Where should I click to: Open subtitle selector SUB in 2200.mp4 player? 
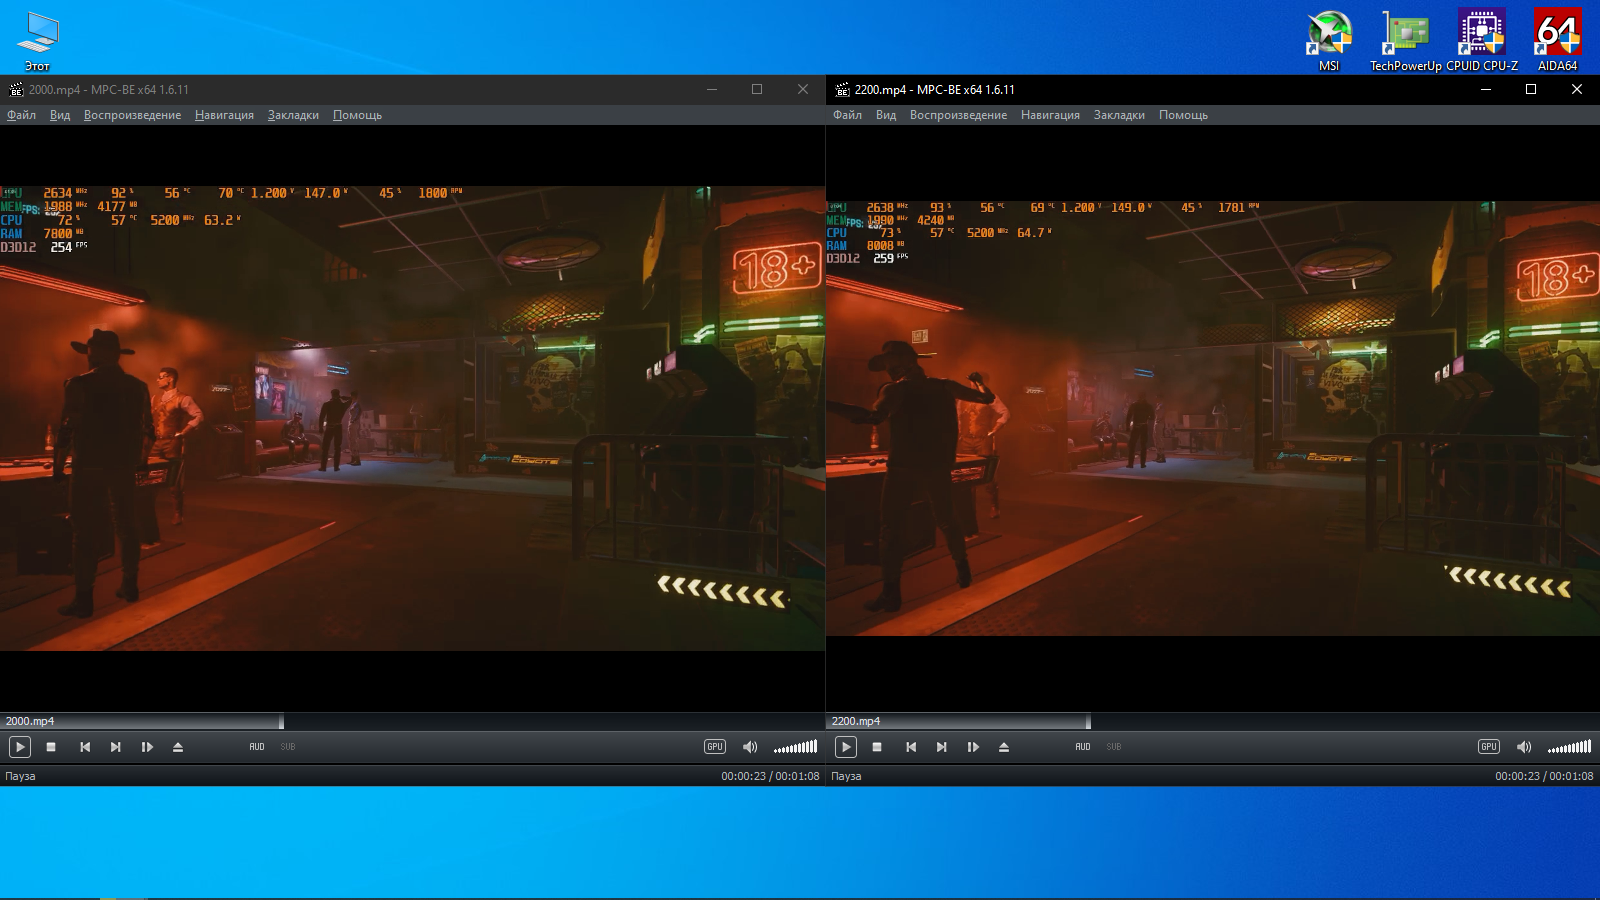1114,747
